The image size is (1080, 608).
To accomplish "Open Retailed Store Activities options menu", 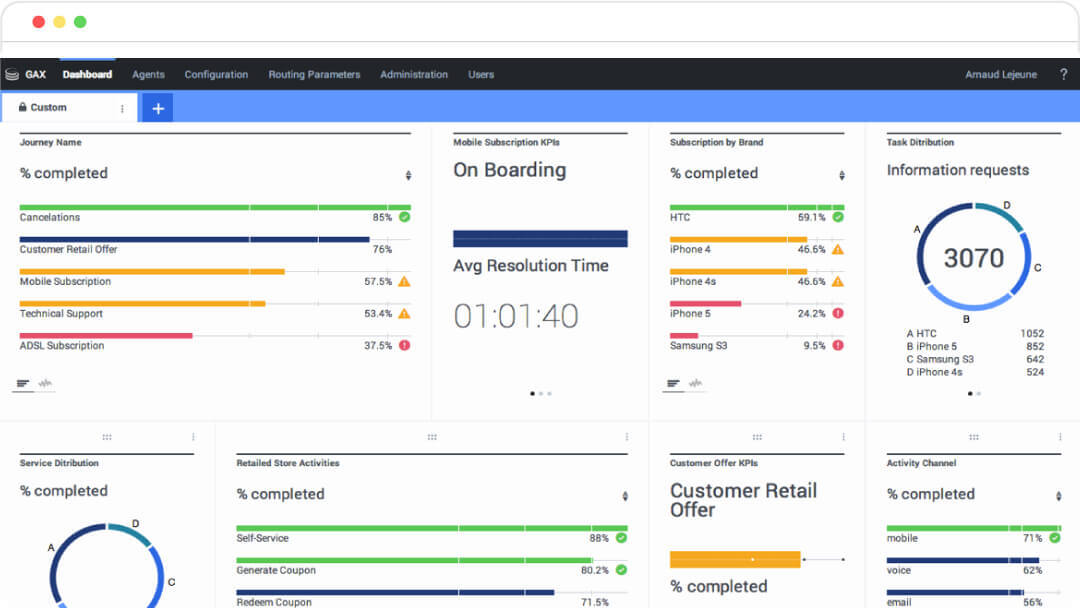I will coord(627,437).
